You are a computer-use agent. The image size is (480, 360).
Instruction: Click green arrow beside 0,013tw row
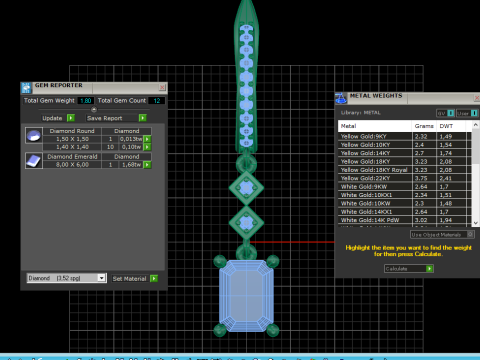click(x=147, y=139)
